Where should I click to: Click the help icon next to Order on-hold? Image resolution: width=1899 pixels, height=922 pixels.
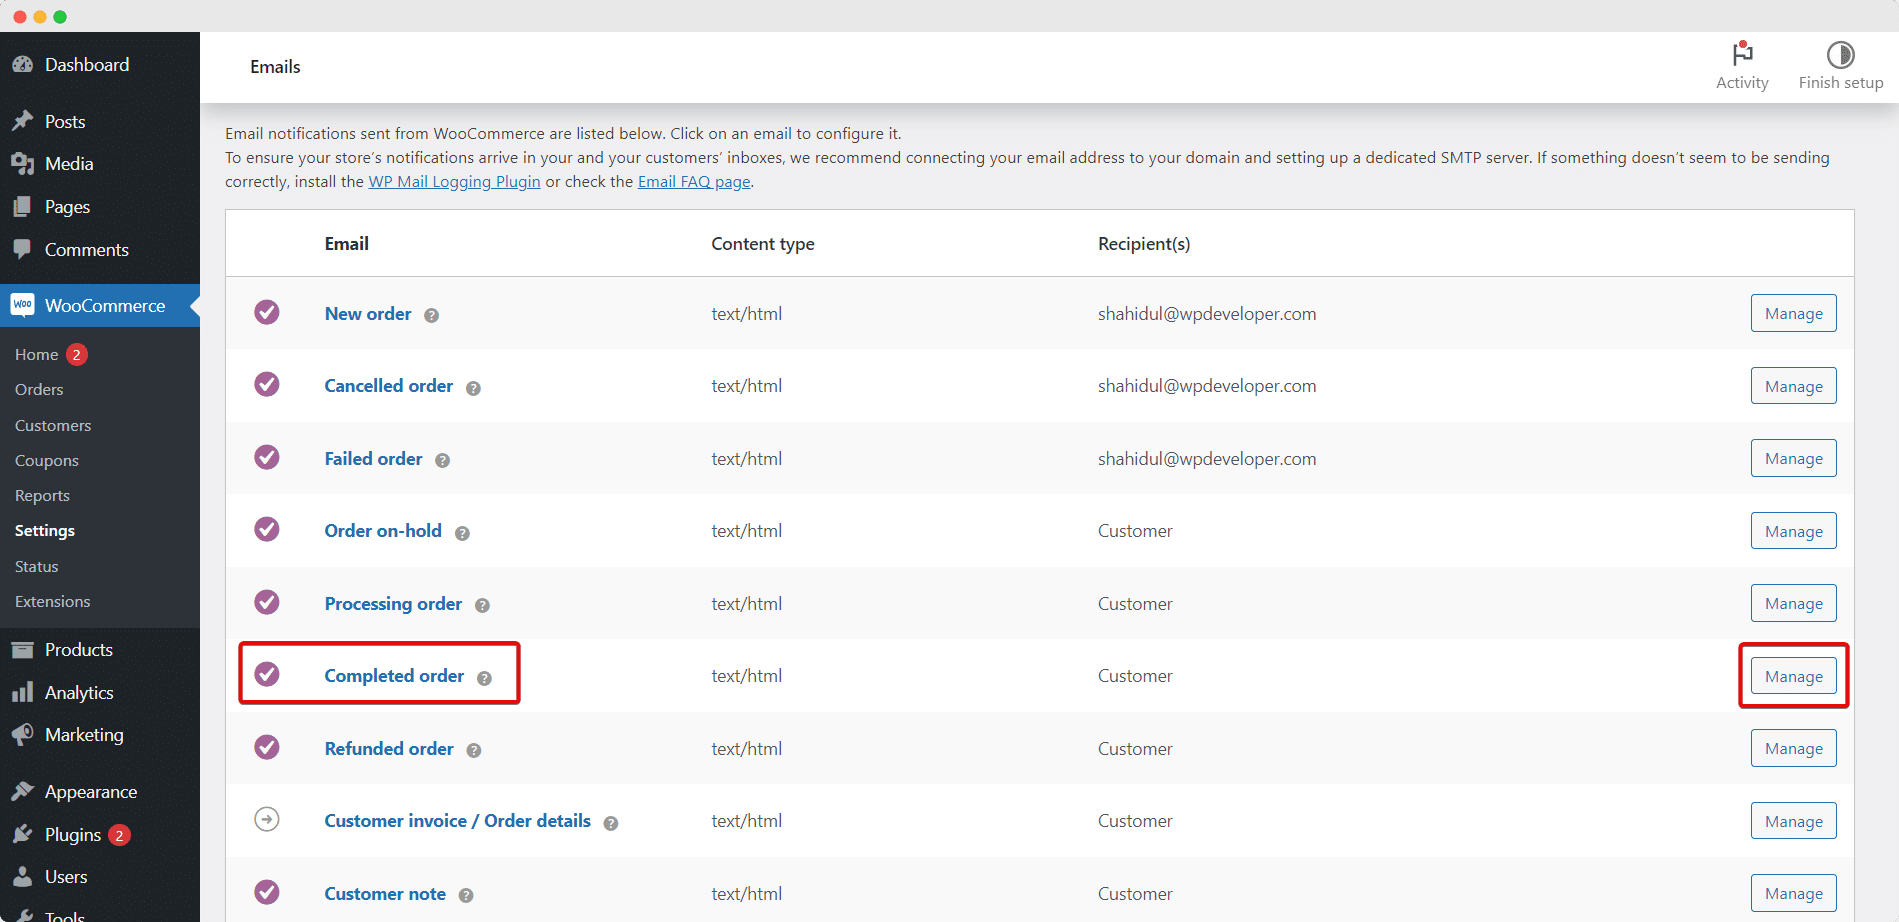coord(462,533)
